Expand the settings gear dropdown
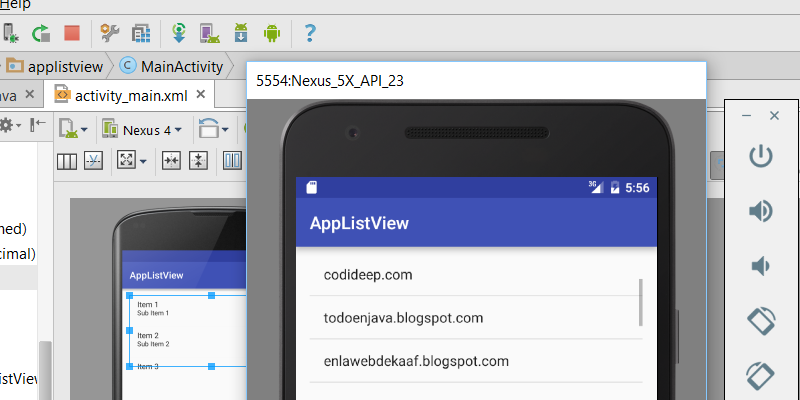This screenshot has width=800, height=400. click(8, 126)
